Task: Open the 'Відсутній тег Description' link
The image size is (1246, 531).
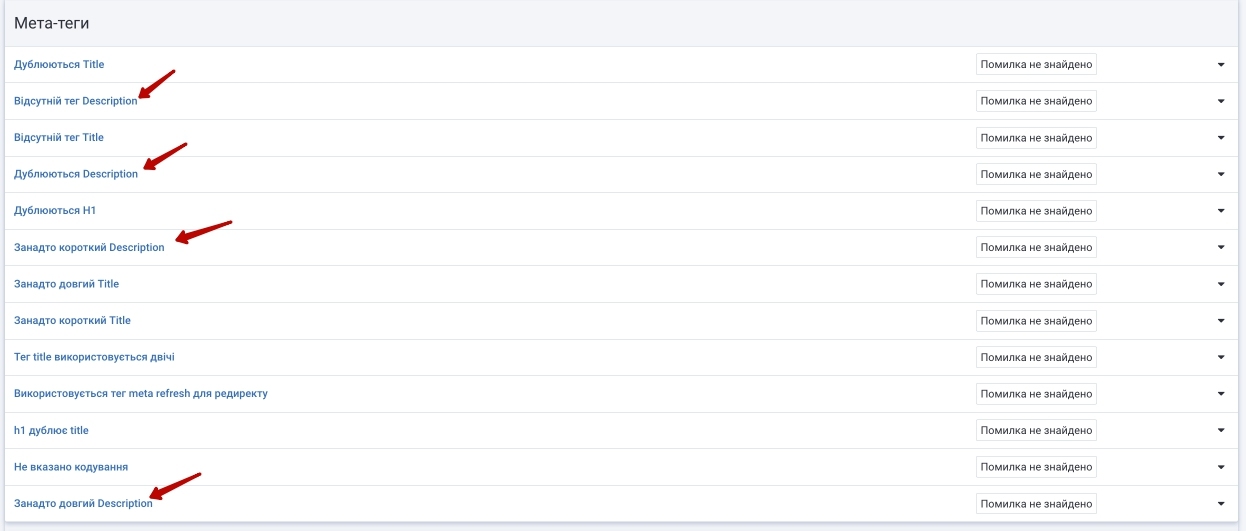Action: click(x=75, y=101)
